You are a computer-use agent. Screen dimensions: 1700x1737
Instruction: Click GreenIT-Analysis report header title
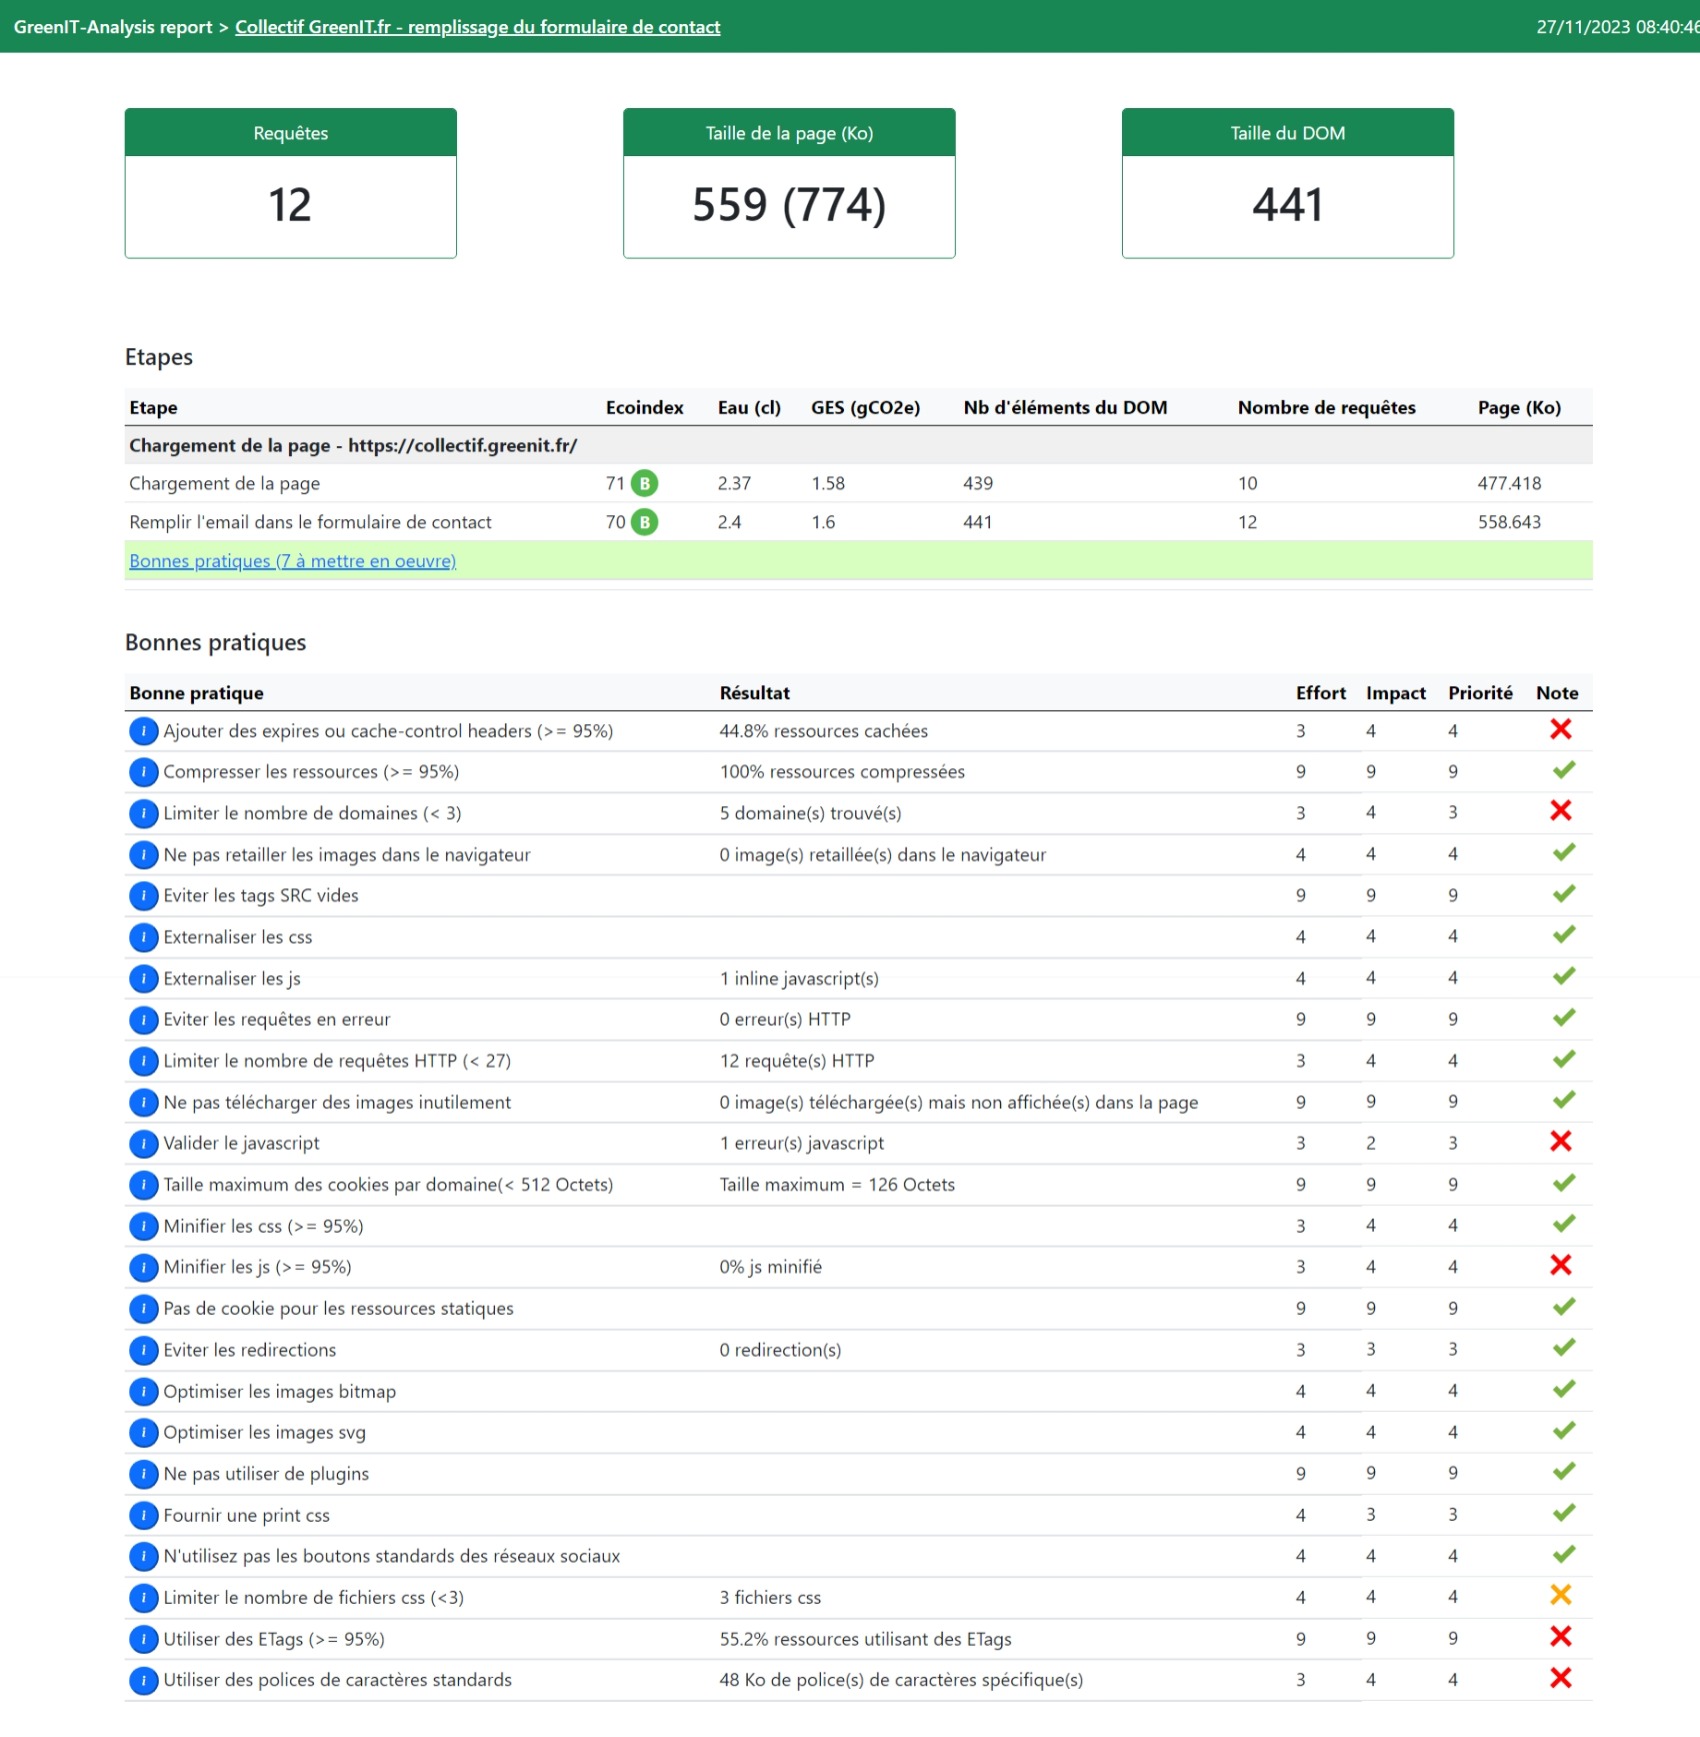point(113,27)
